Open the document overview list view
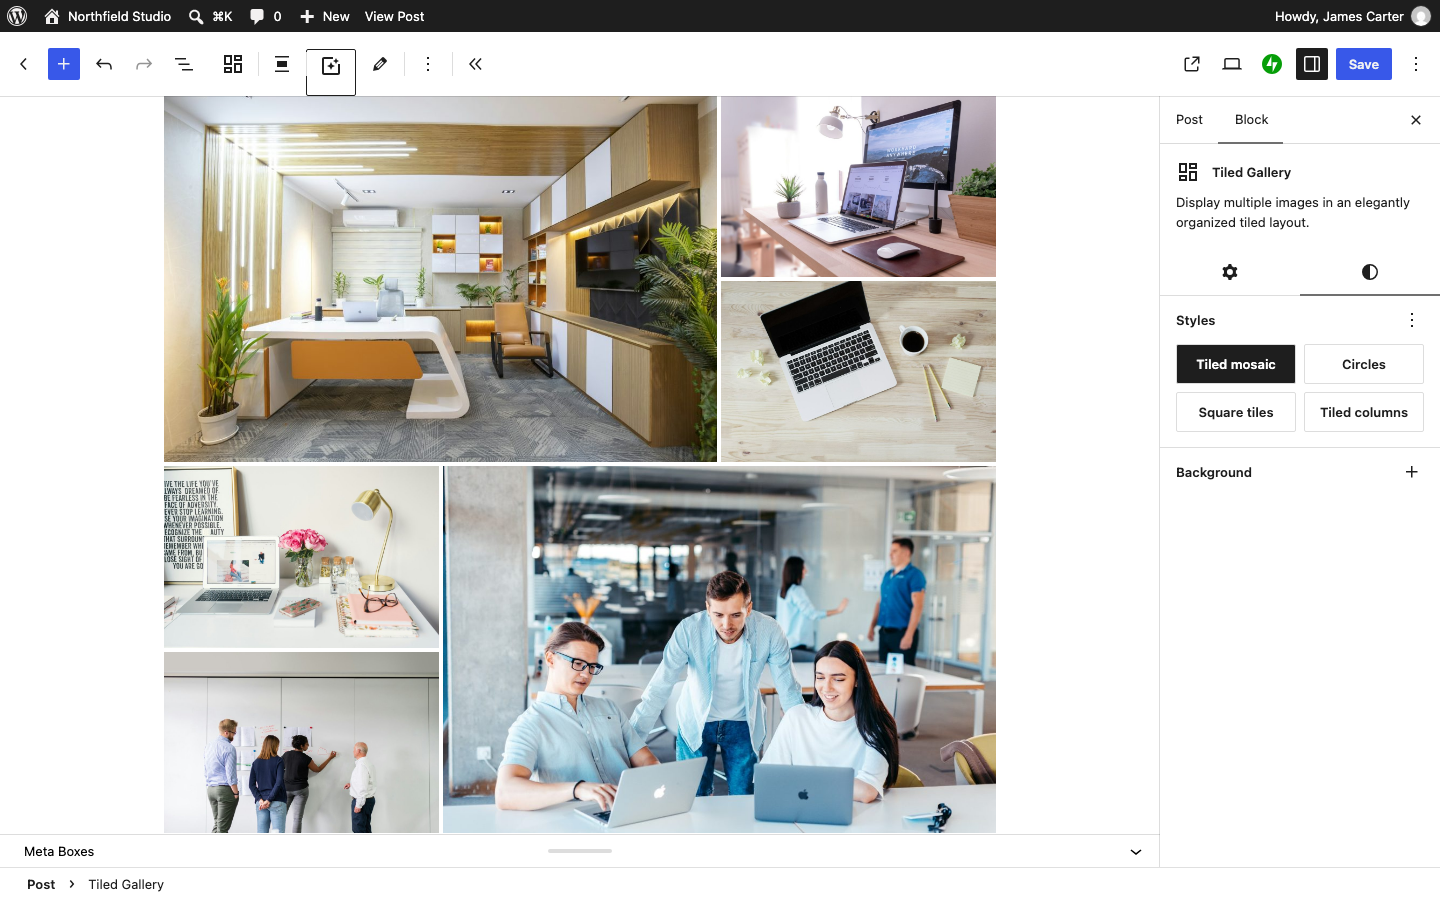Image resolution: width=1440 pixels, height=900 pixels. point(184,64)
